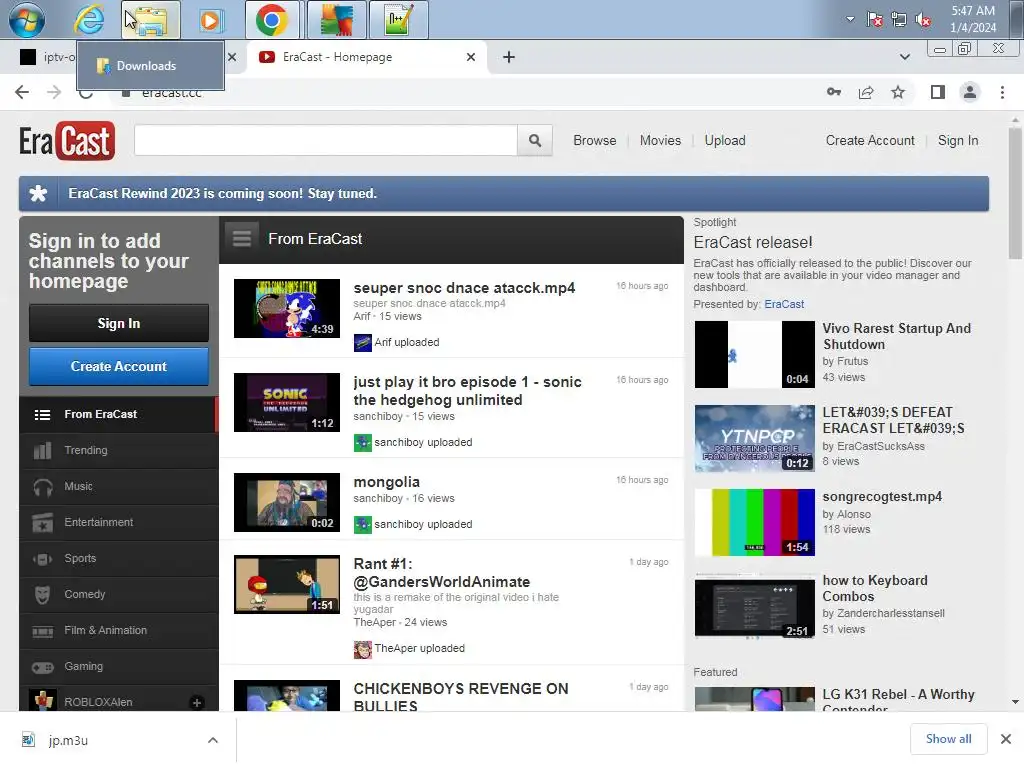Image resolution: width=1024 pixels, height=768 pixels.
Task: Open EraCast presenter link in Spotlight
Action: (784, 304)
